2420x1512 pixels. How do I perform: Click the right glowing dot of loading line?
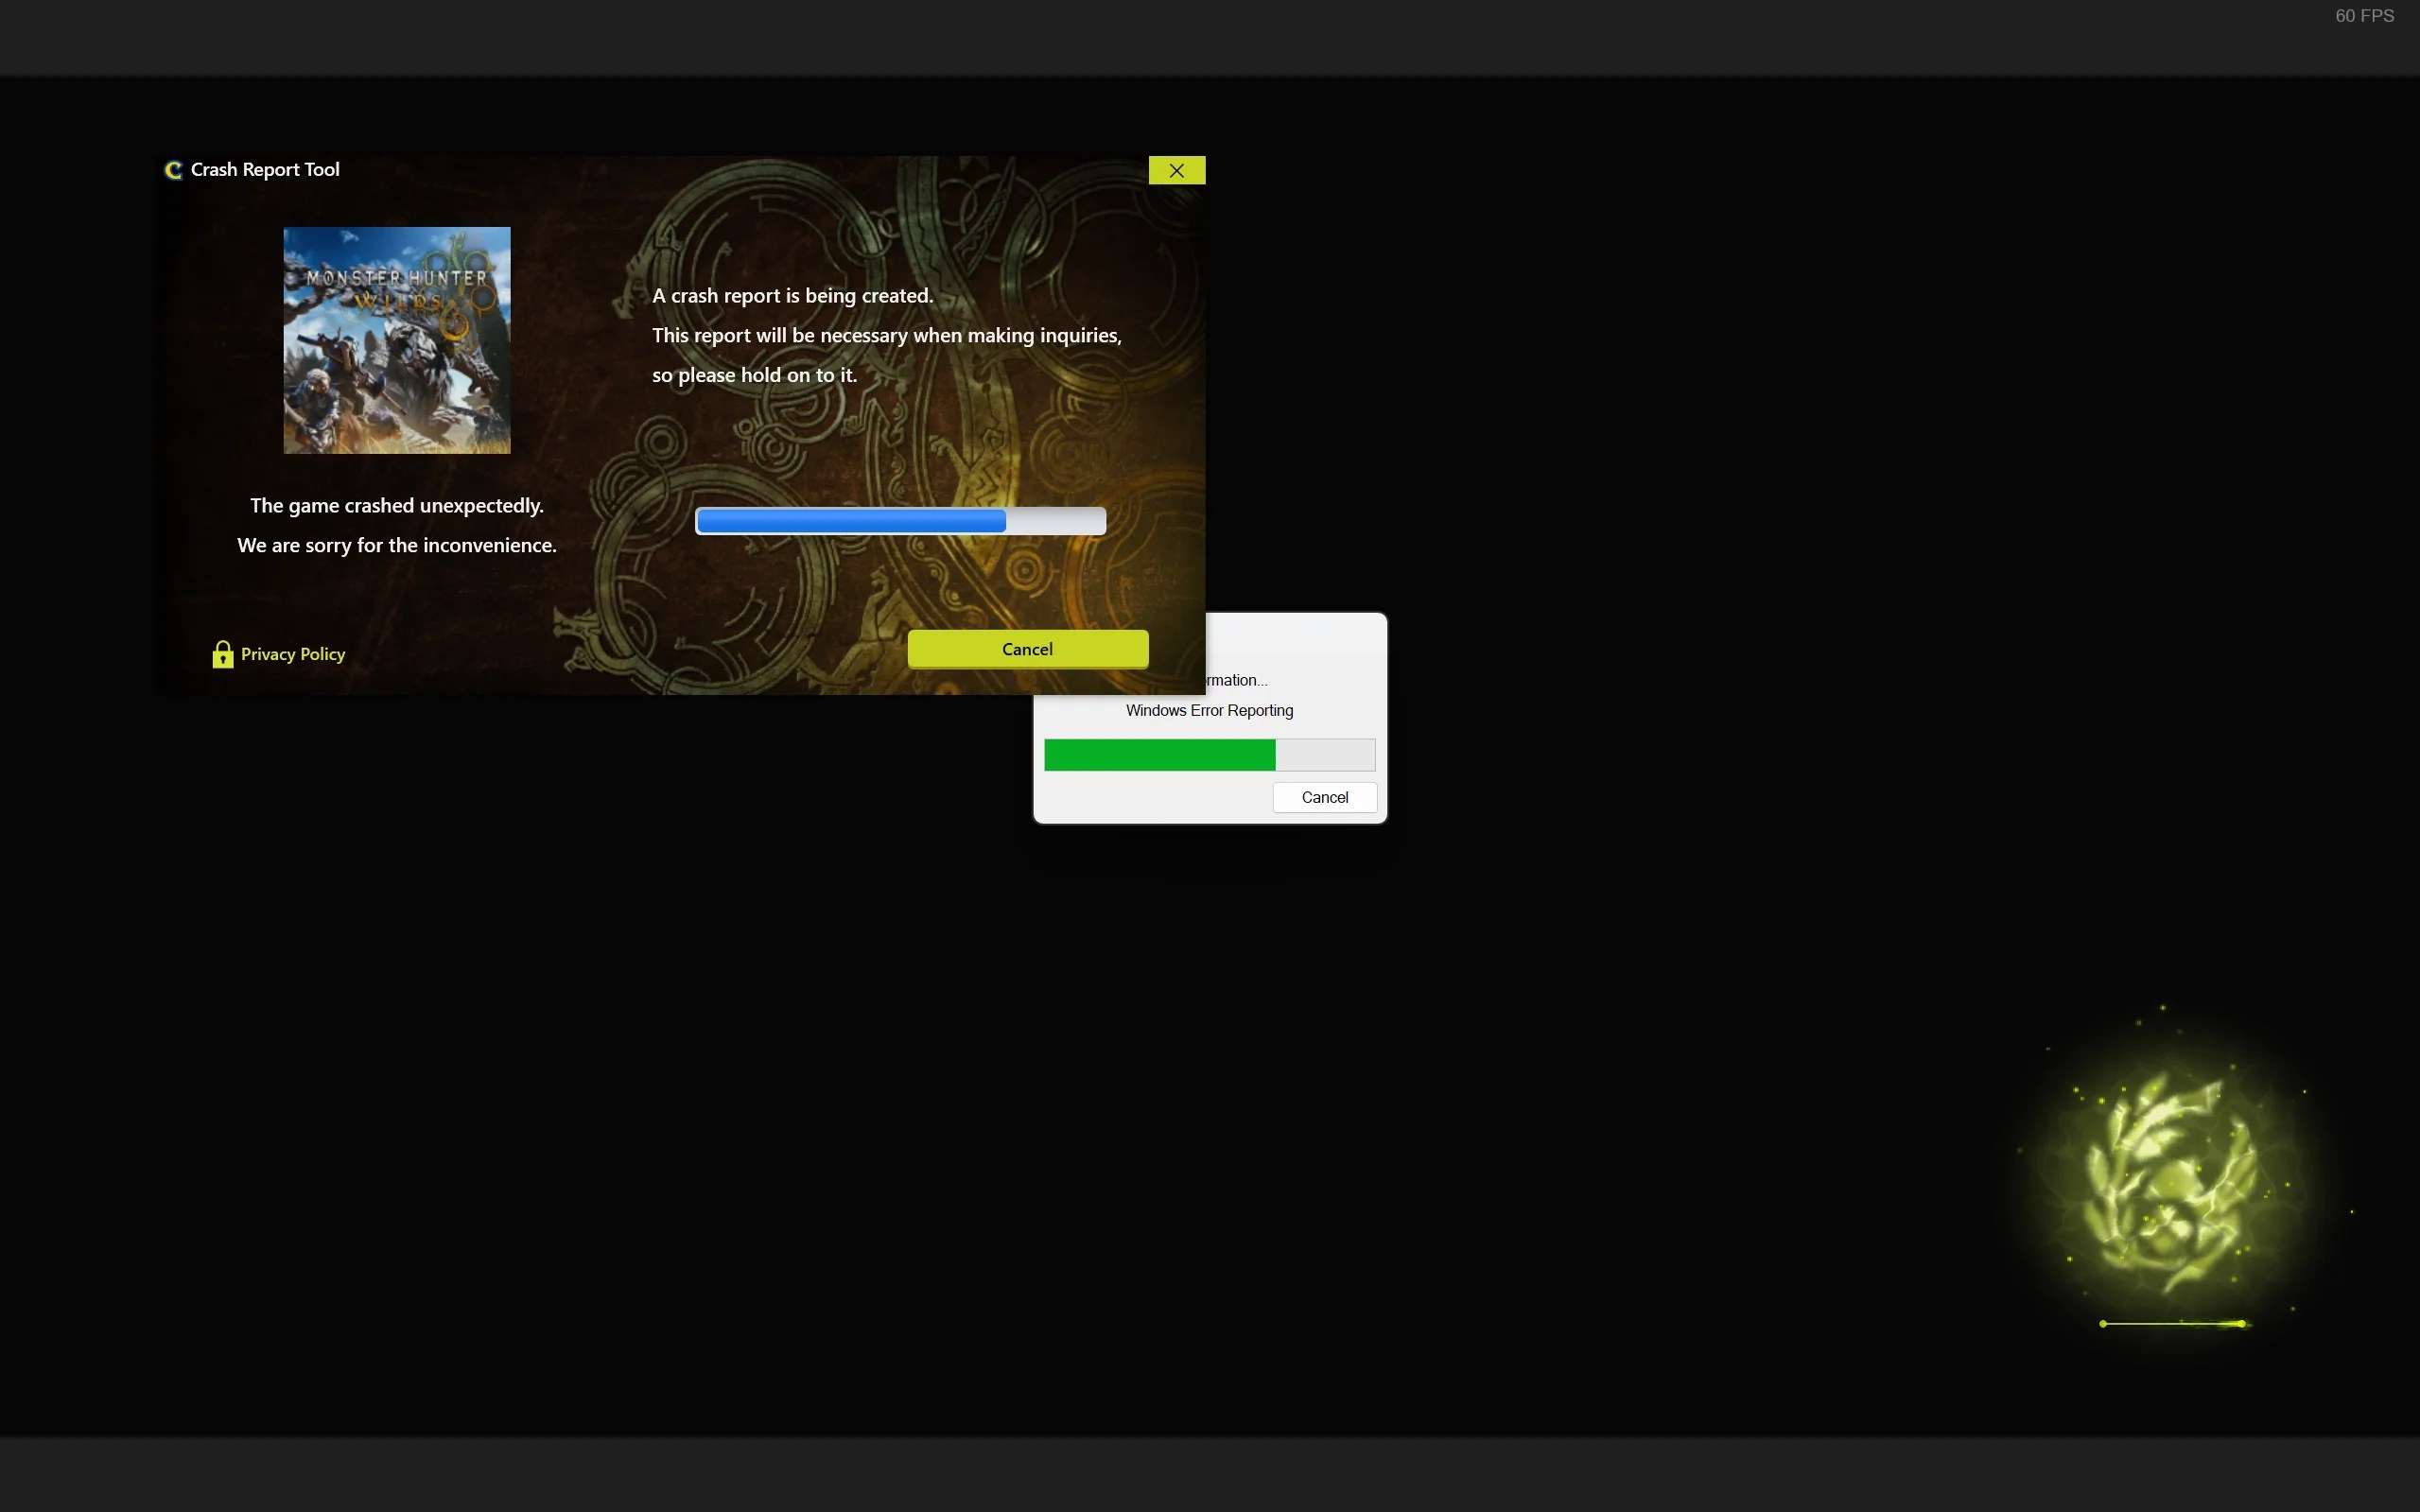click(2241, 1324)
